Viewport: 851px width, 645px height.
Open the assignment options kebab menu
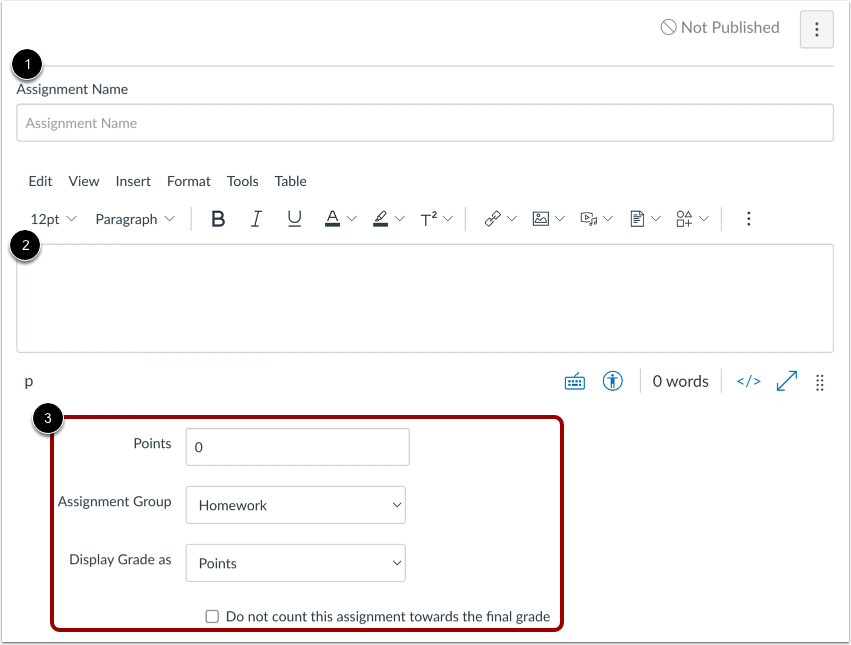[816, 29]
